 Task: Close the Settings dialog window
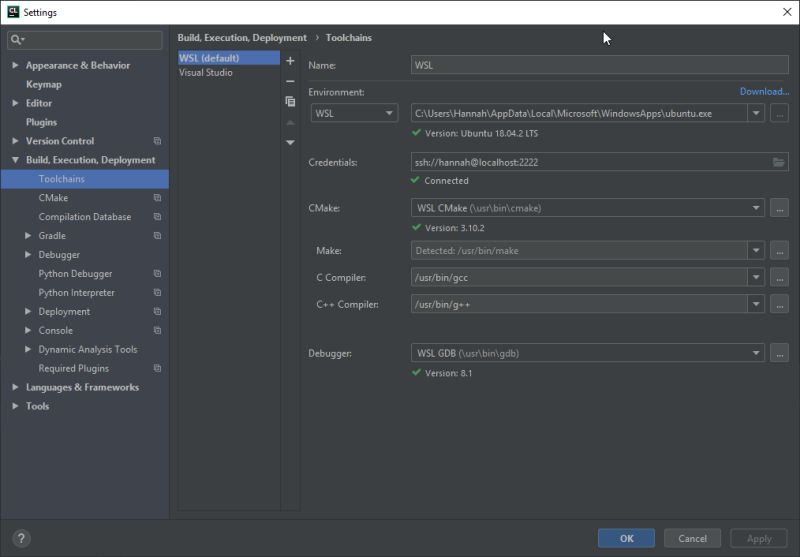coord(787,12)
